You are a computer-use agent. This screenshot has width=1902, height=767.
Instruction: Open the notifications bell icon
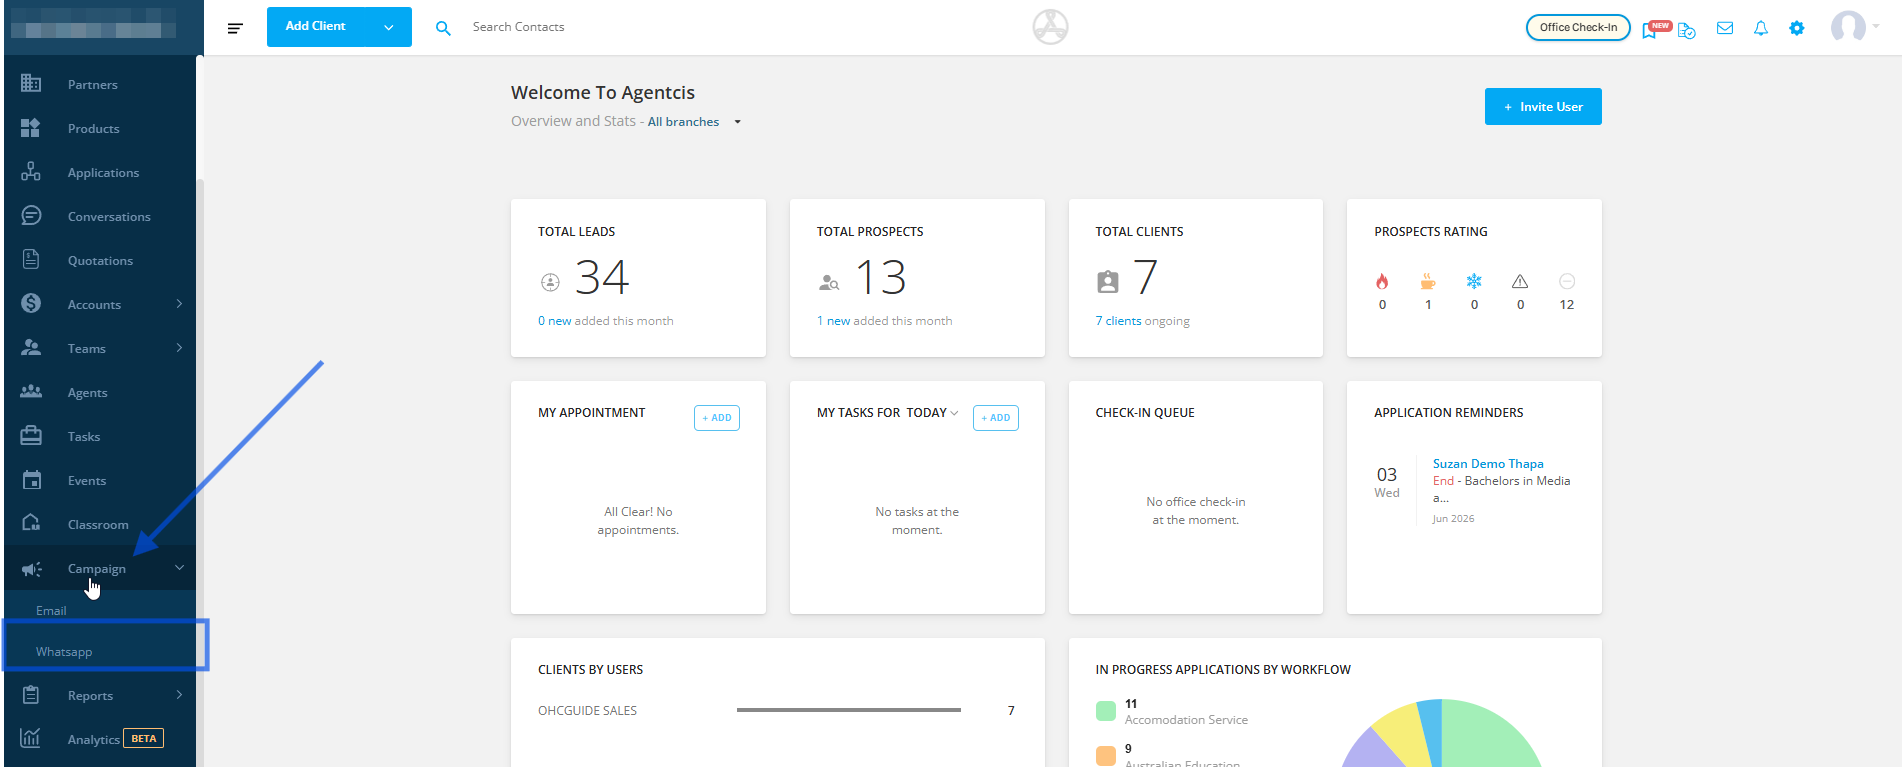click(x=1761, y=28)
